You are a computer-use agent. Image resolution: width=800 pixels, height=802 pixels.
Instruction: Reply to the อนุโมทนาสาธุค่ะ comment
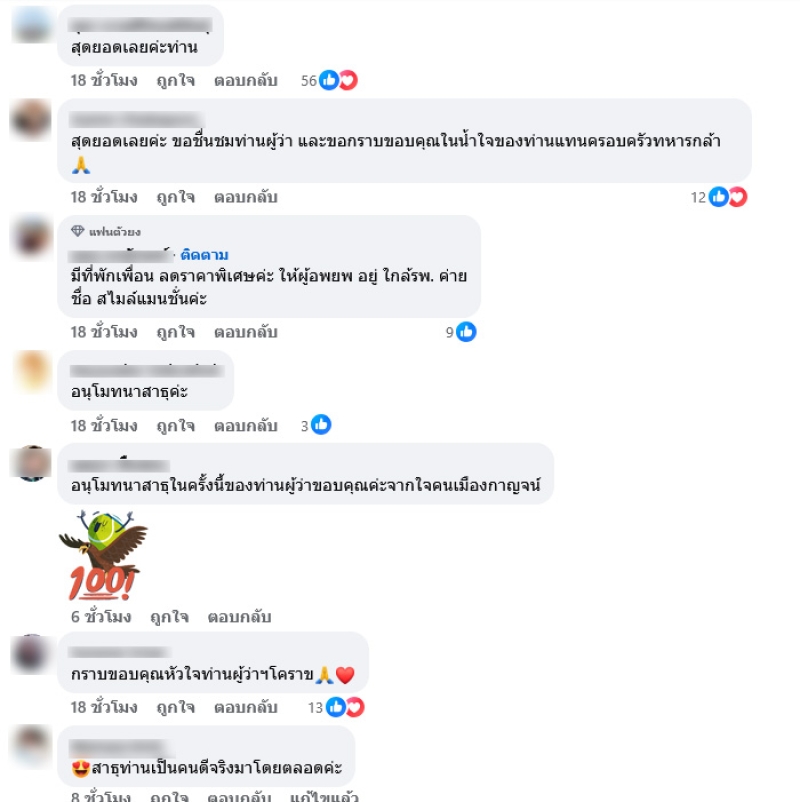pos(246,426)
